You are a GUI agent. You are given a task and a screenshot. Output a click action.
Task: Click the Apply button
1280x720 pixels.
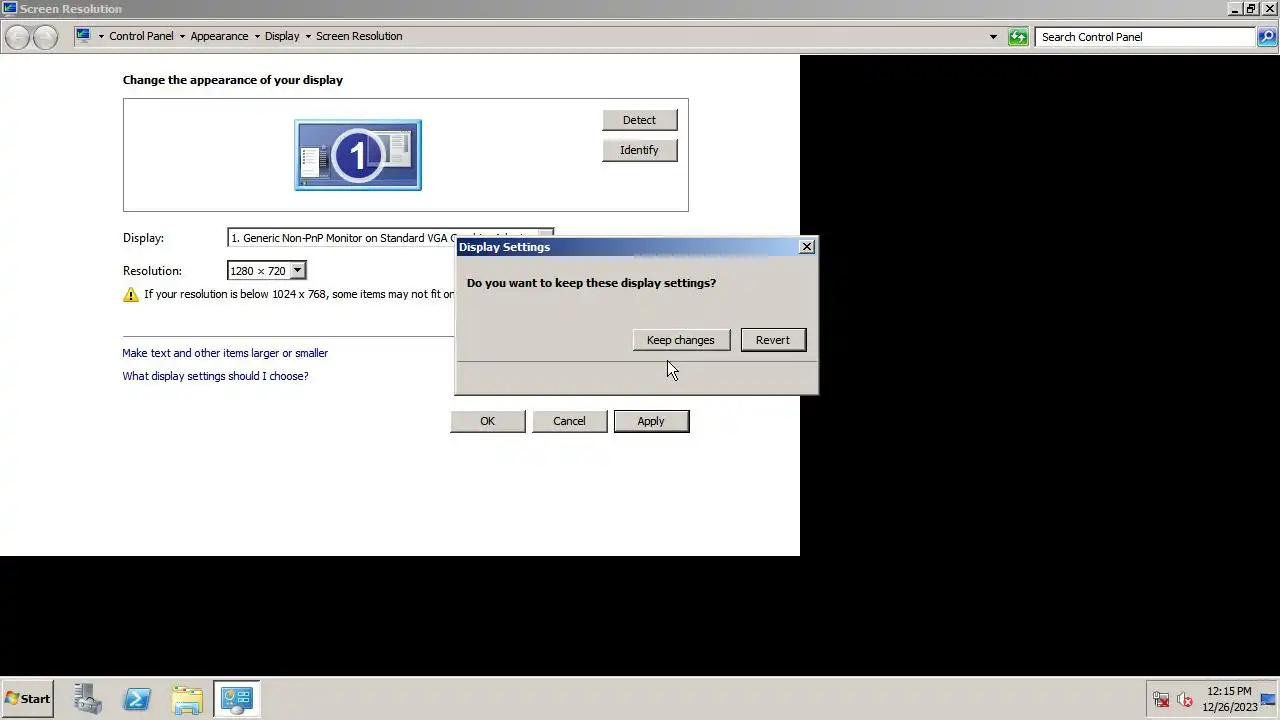[651, 421]
